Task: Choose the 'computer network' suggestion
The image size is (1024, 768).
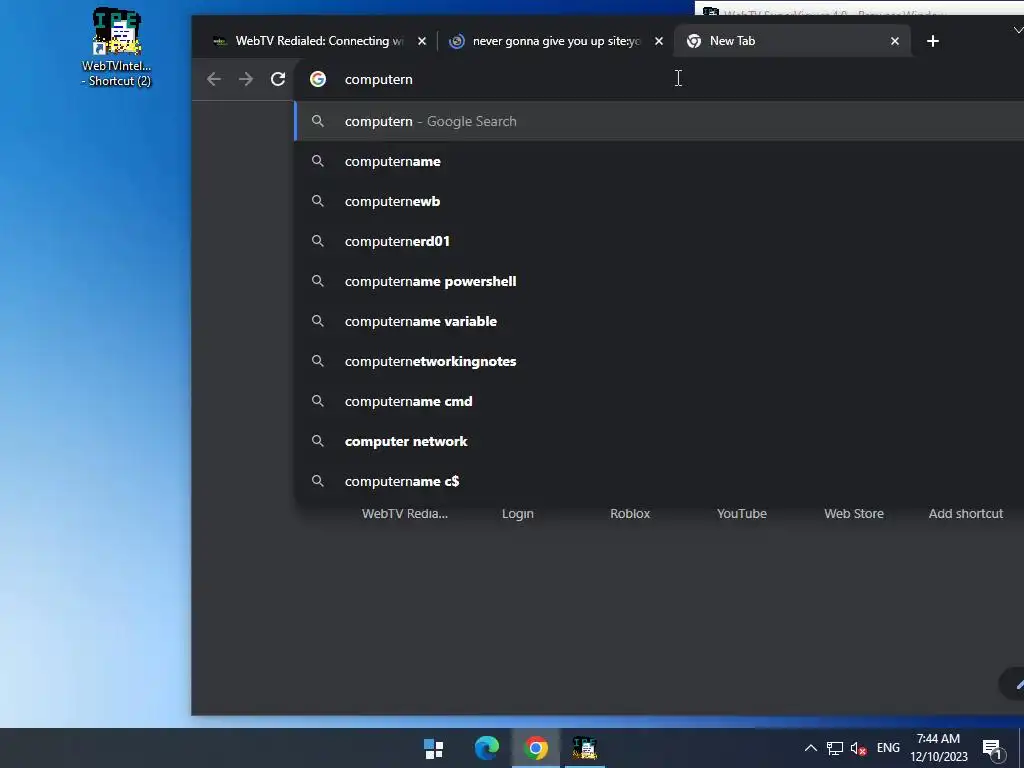Action: tap(660, 441)
